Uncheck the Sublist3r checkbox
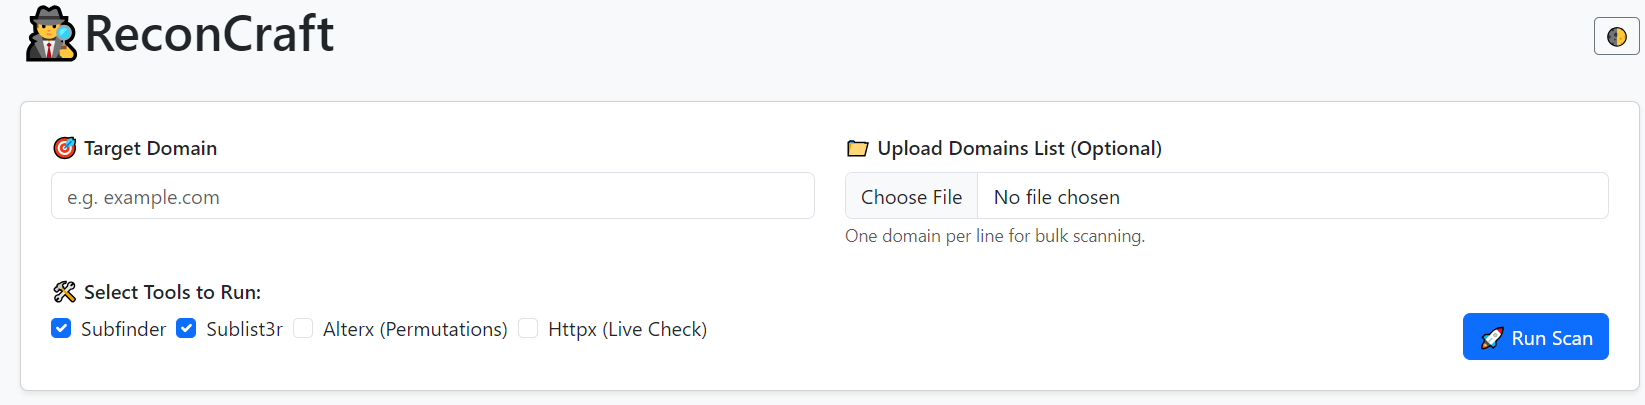Image resolution: width=1645 pixels, height=405 pixels. (186, 329)
